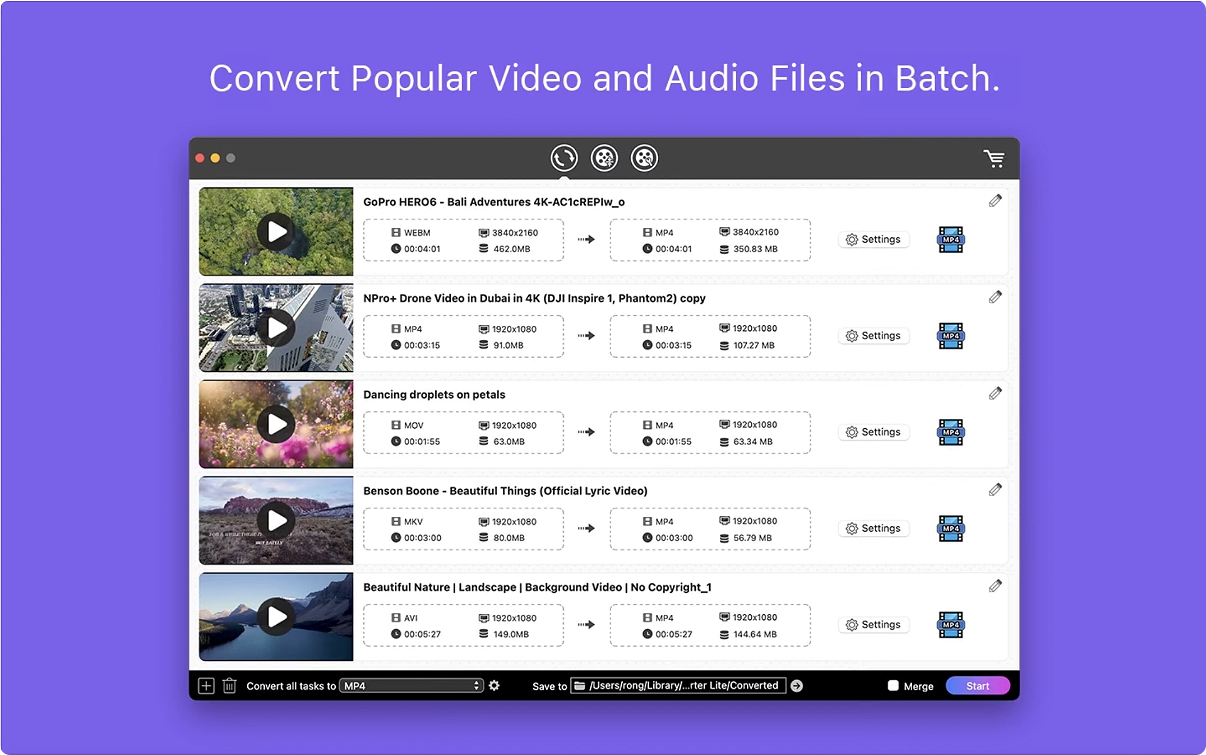Edit name of Benson Boone video
Image resolution: width=1206 pixels, height=755 pixels.
(x=995, y=490)
